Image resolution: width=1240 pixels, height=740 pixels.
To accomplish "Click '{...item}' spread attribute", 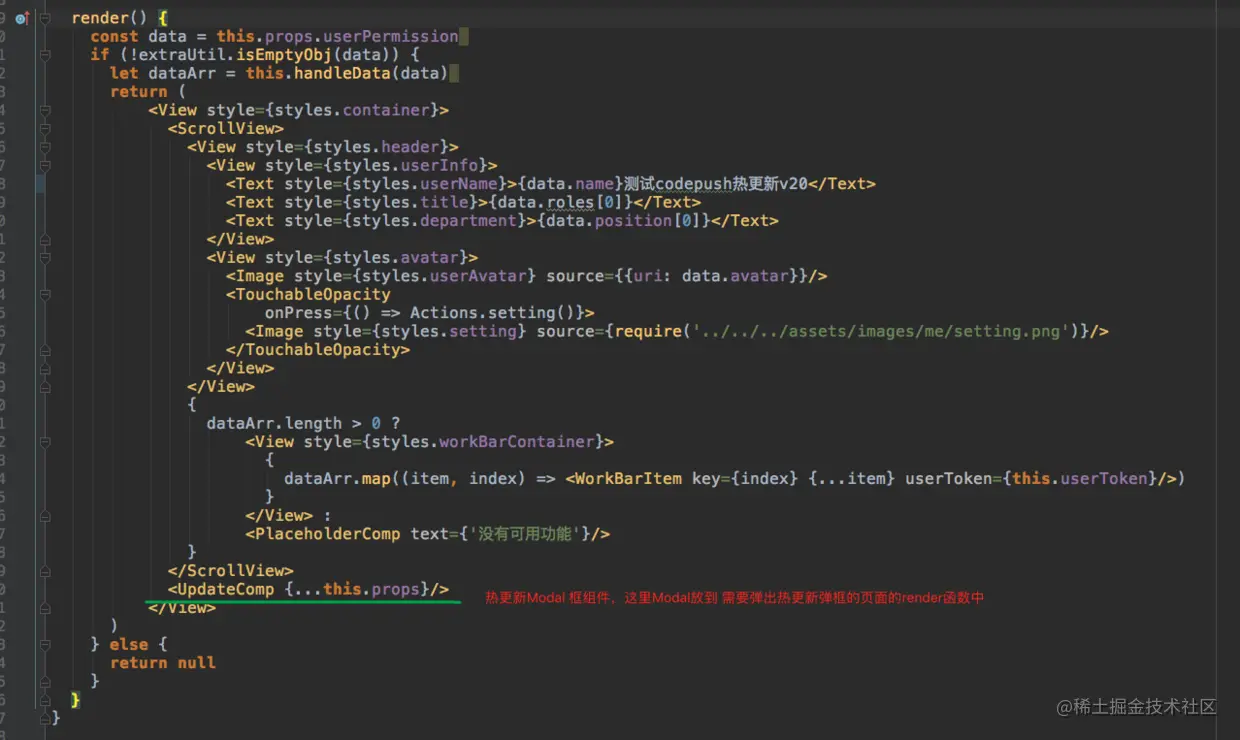I will coord(852,478).
